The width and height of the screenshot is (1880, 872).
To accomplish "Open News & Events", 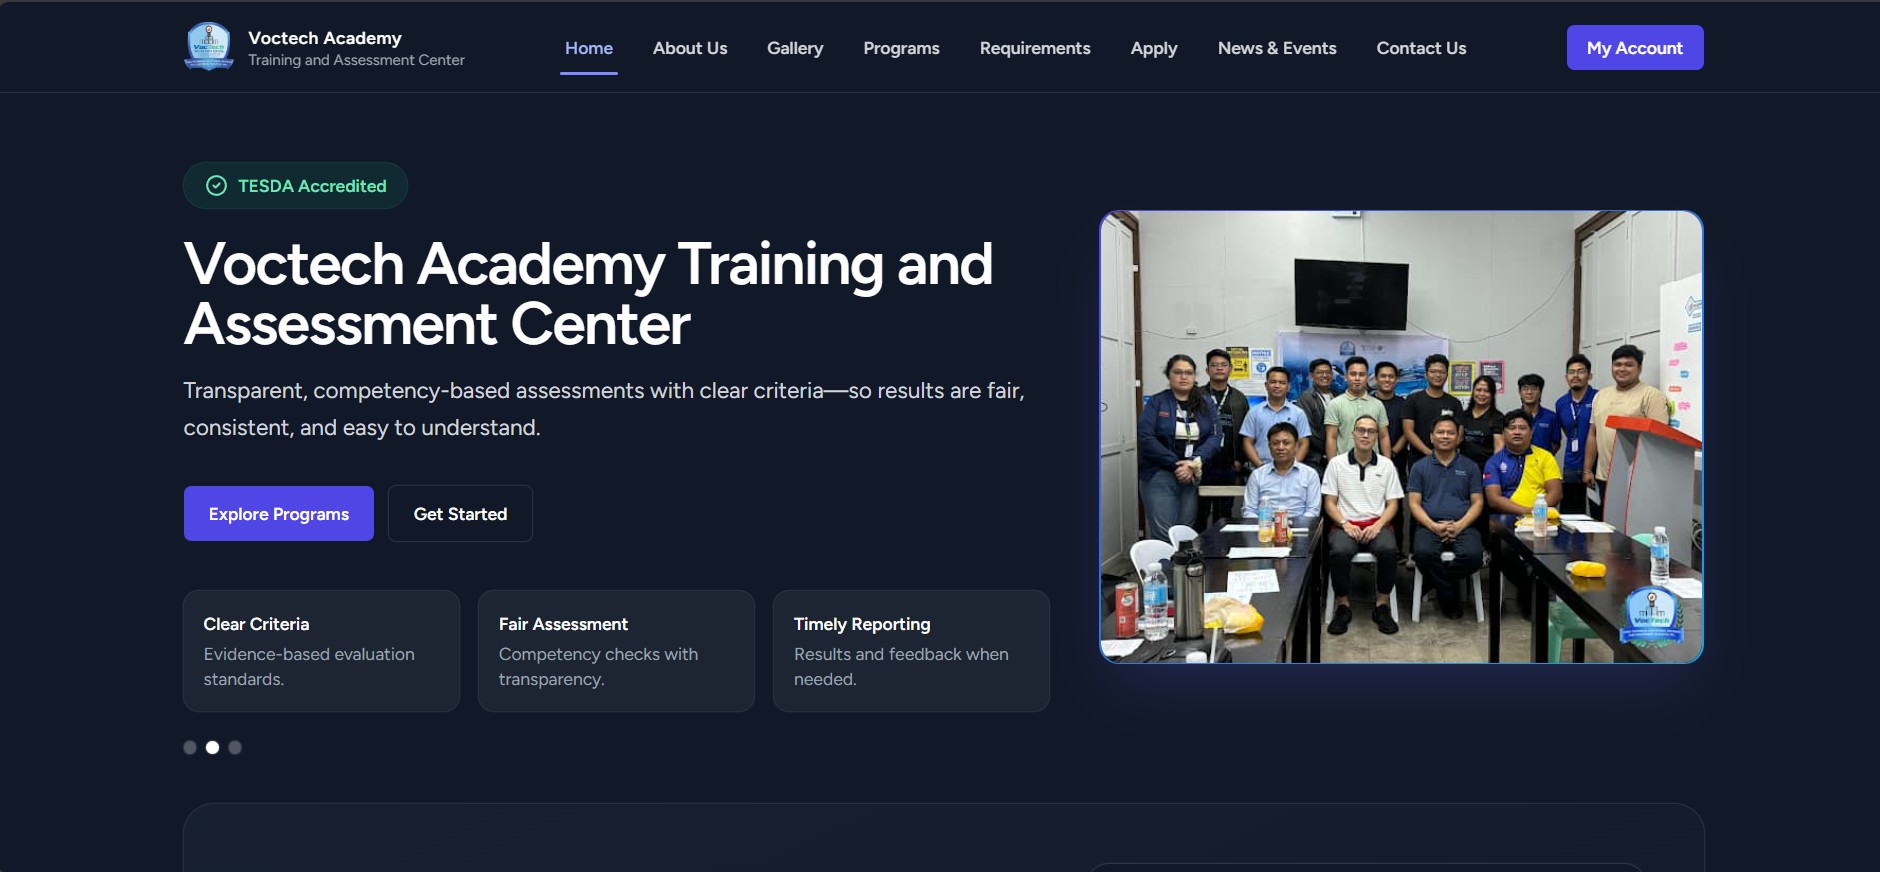I will click(1276, 48).
